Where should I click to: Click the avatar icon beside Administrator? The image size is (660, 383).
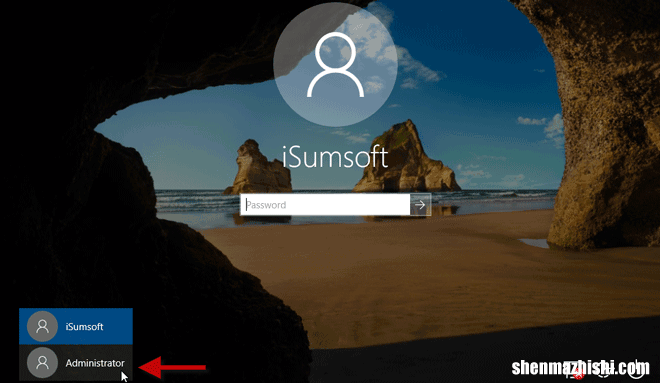coord(42,363)
